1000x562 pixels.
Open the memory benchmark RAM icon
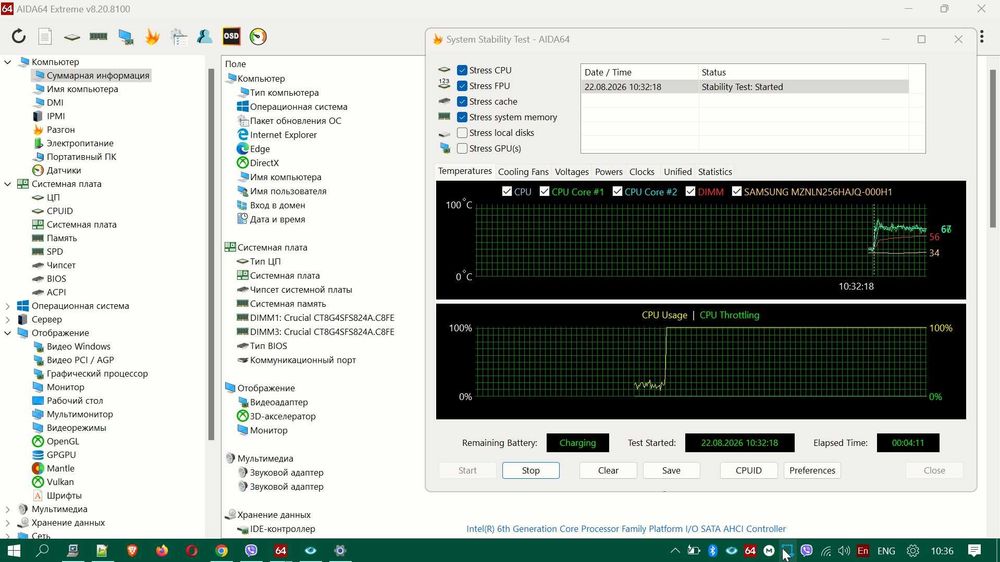click(x=98, y=36)
